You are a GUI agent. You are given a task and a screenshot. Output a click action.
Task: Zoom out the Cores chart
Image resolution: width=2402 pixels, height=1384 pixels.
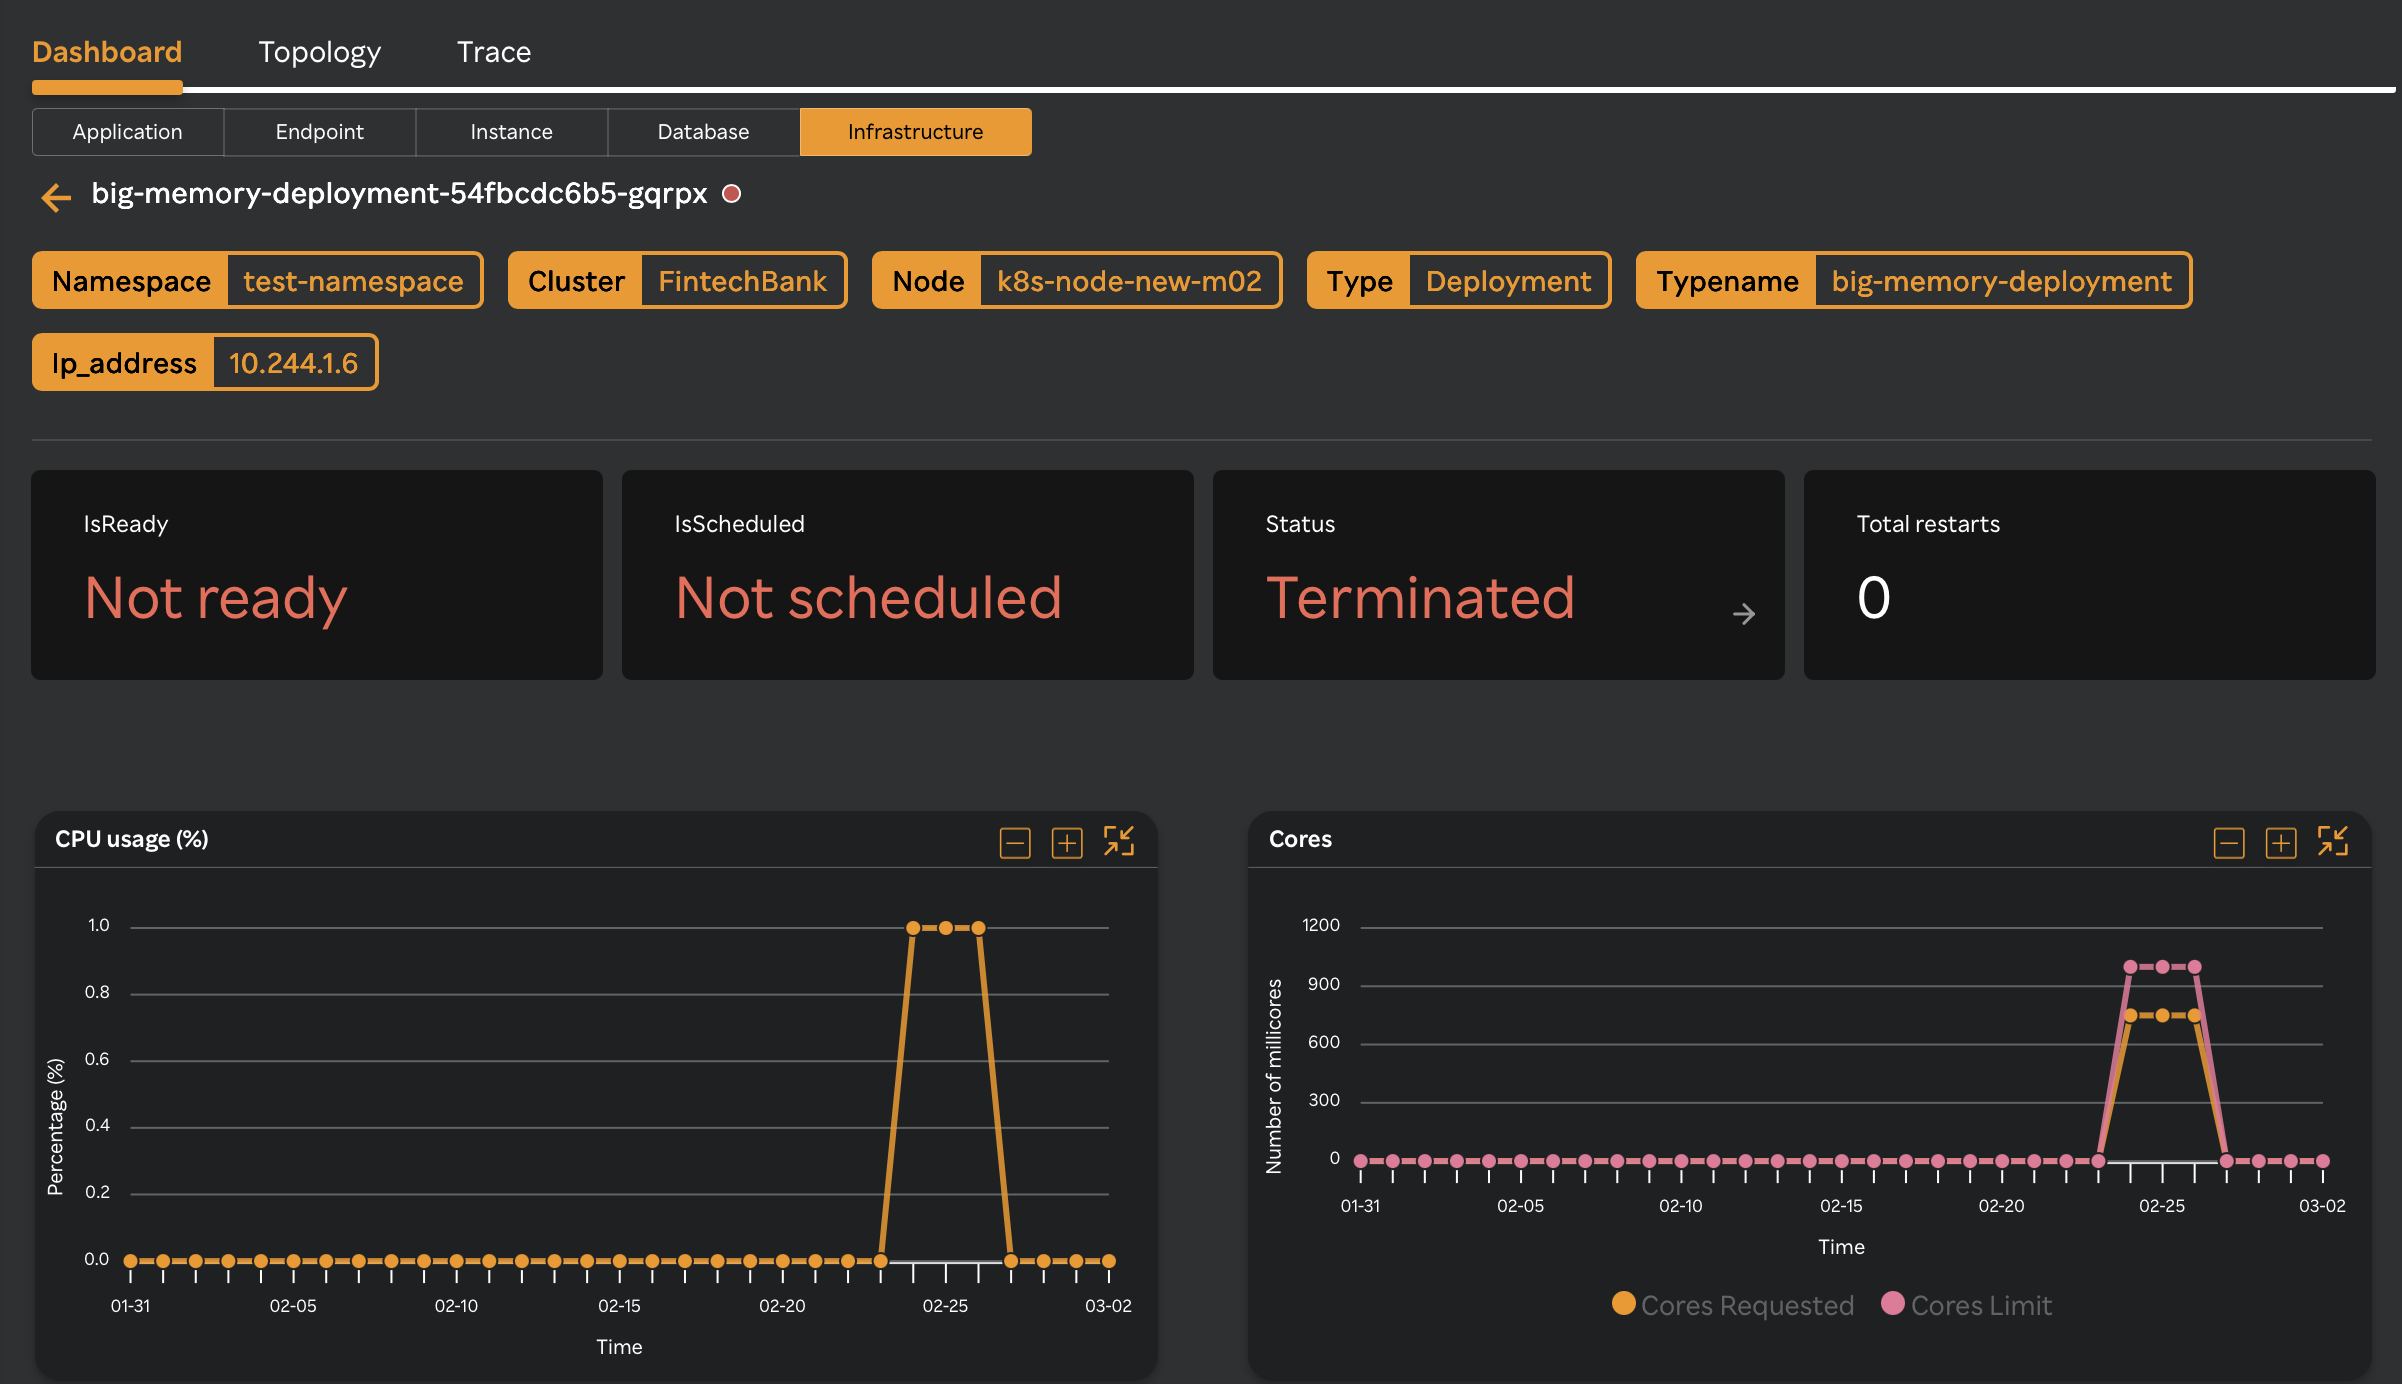coord(2228,843)
